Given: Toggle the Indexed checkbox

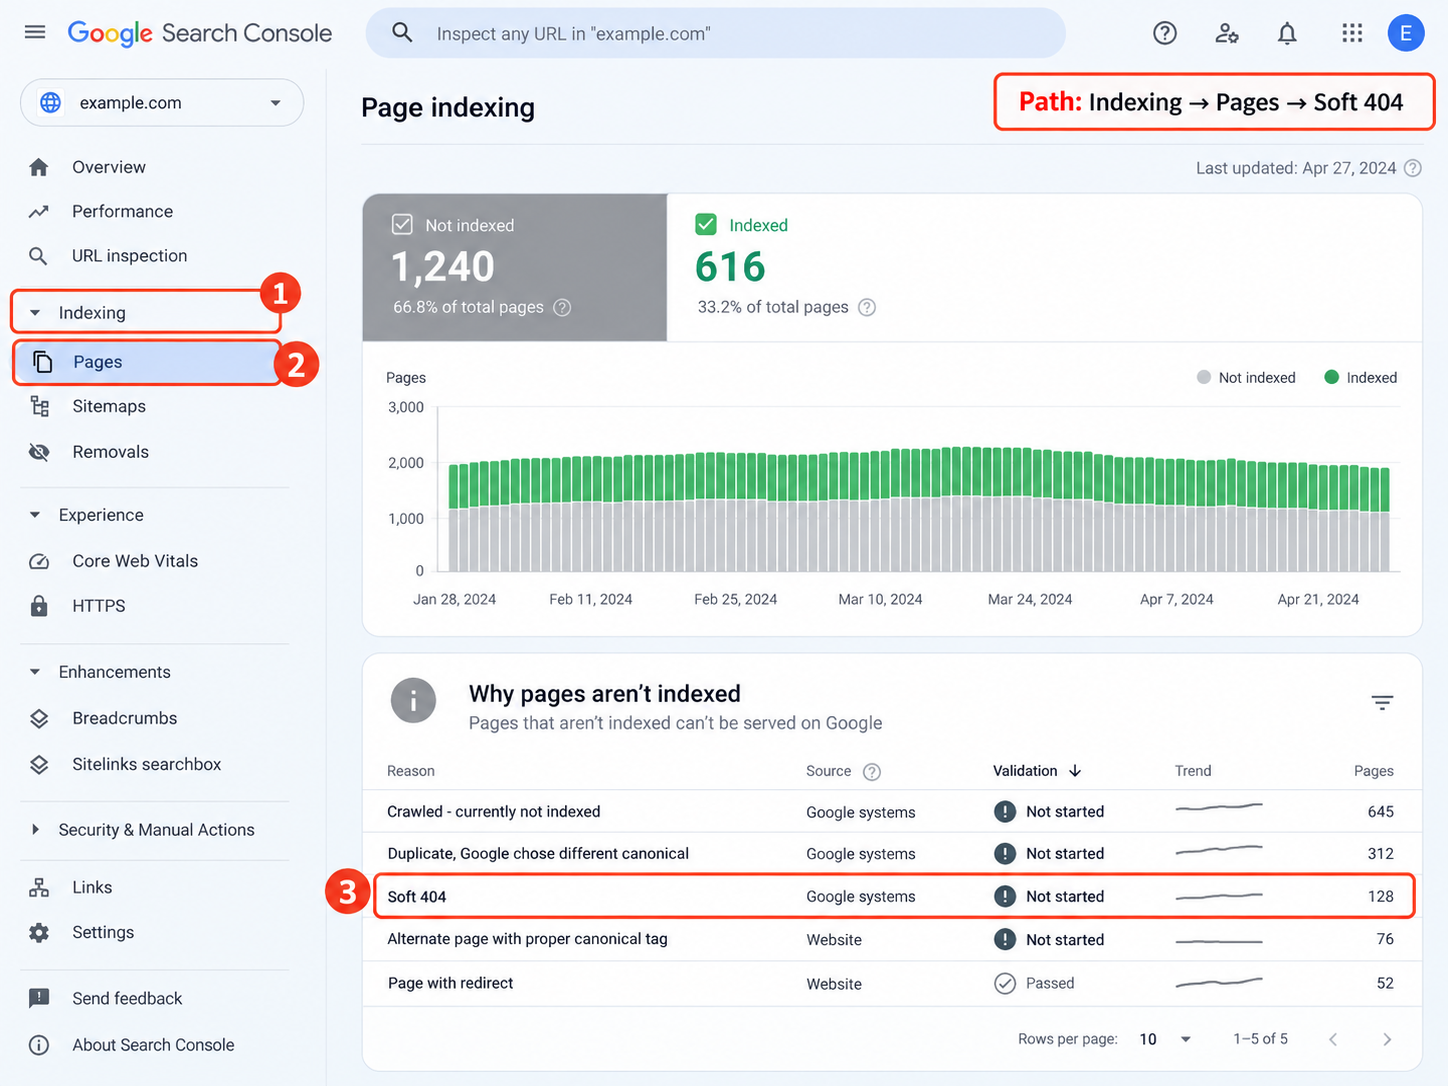Looking at the screenshot, I should 706,224.
